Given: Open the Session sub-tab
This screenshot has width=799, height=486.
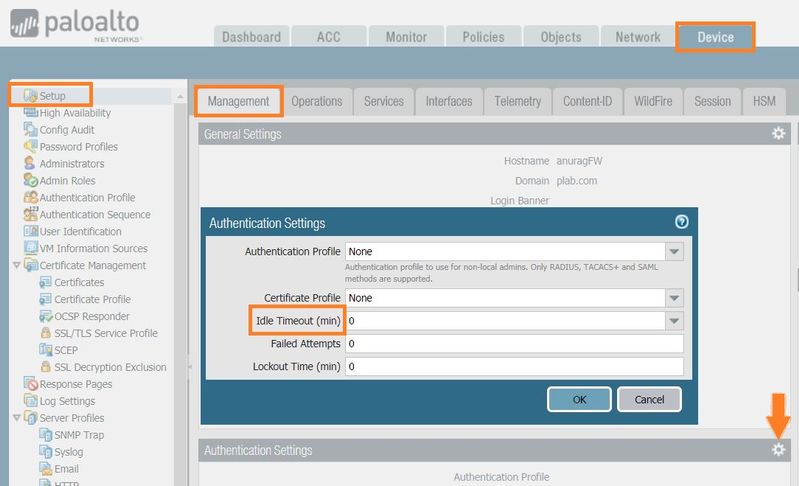Looking at the screenshot, I should [x=712, y=101].
